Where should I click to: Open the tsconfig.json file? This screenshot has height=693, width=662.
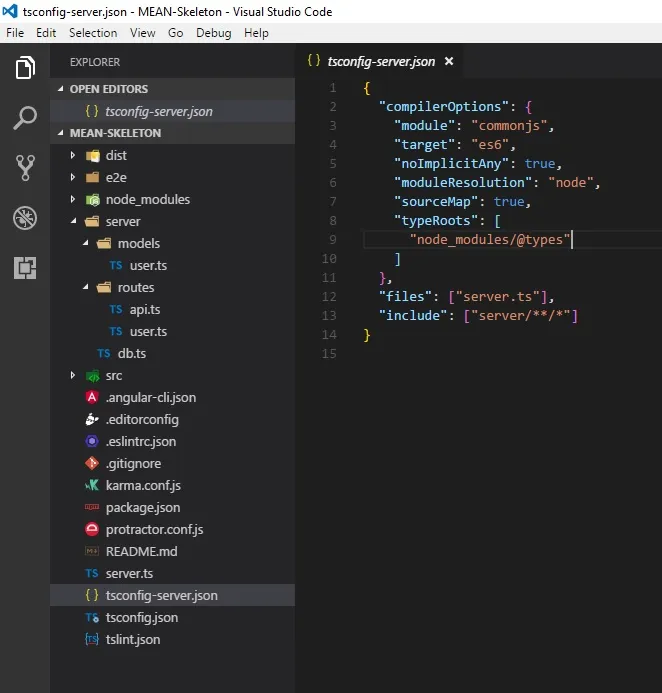172,617
